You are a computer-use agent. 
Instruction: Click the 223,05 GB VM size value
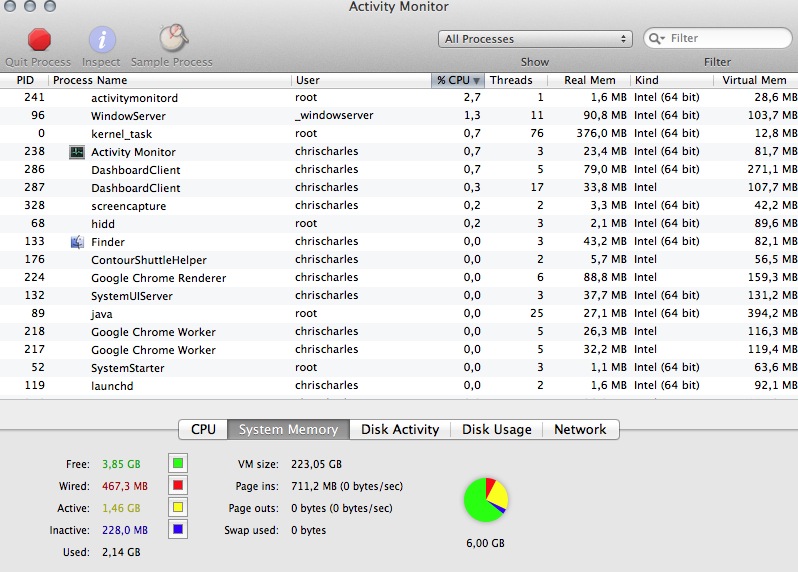coord(316,464)
